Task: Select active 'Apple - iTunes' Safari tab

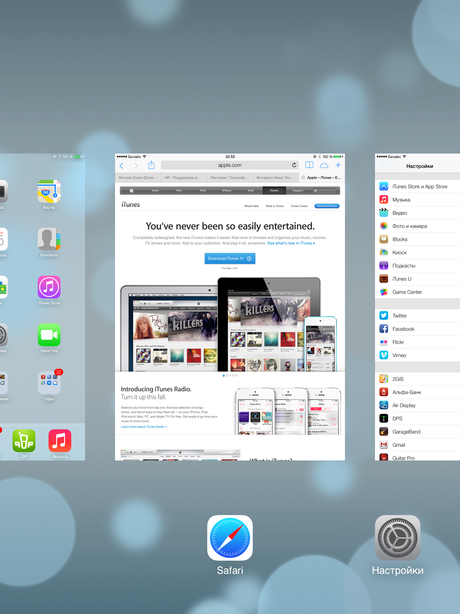Action: coord(321,177)
